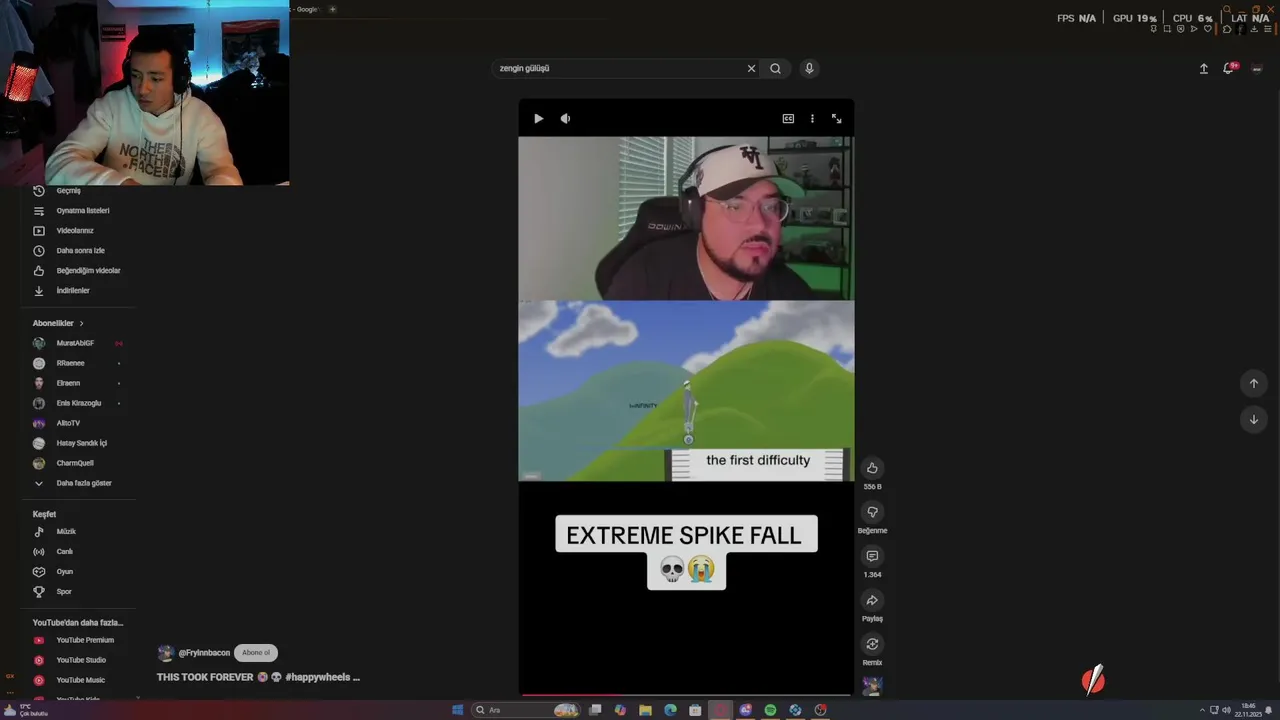Open the weather widget in the taskbar
Screen dimensions: 1280x720
pos(26,710)
